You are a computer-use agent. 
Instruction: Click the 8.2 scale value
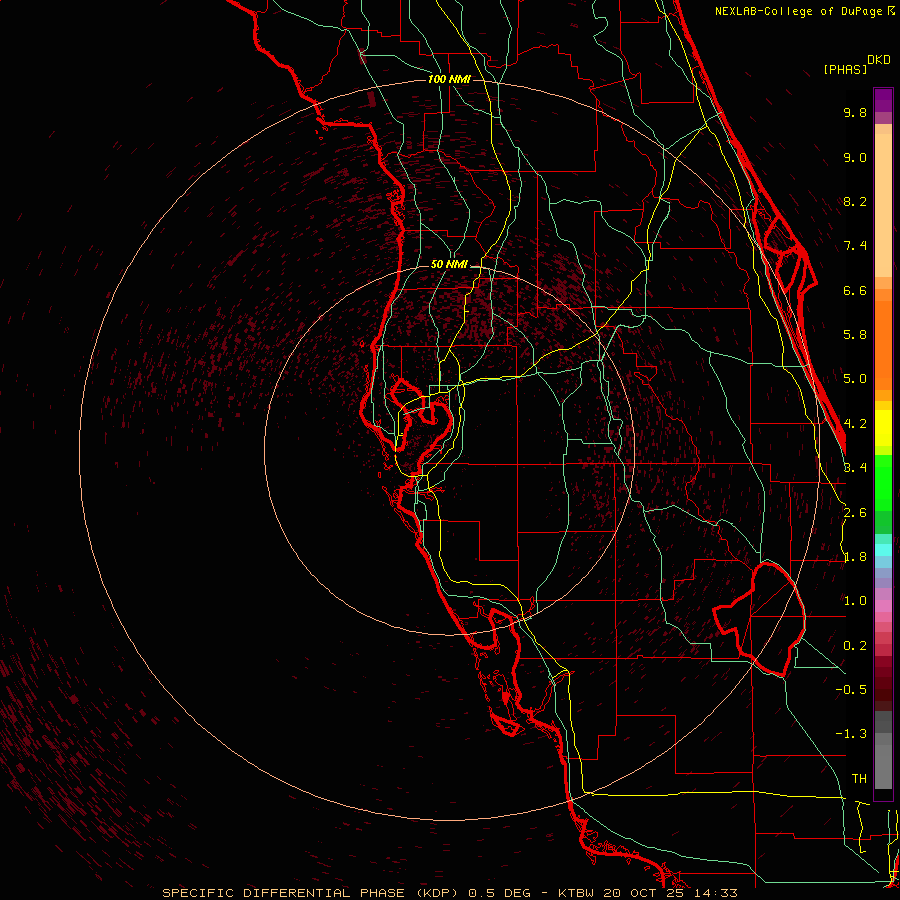[855, 201]
